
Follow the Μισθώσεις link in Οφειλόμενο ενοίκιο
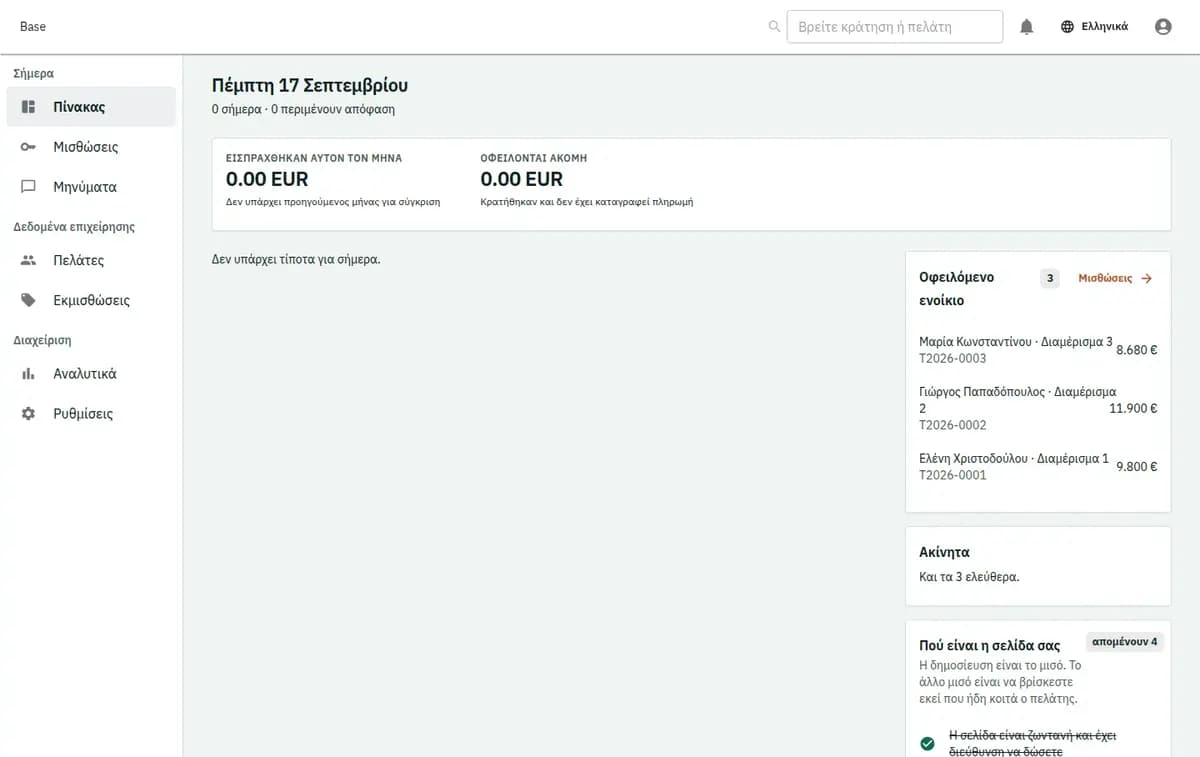coord(1115,279)
